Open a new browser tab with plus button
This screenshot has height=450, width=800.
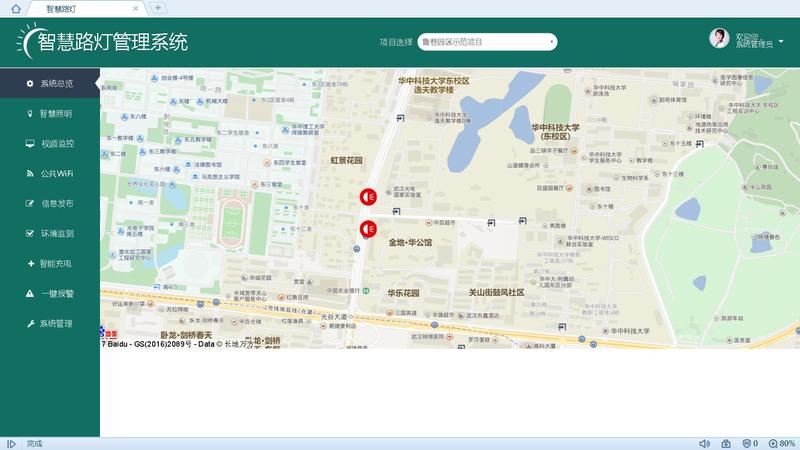(158, 8)
